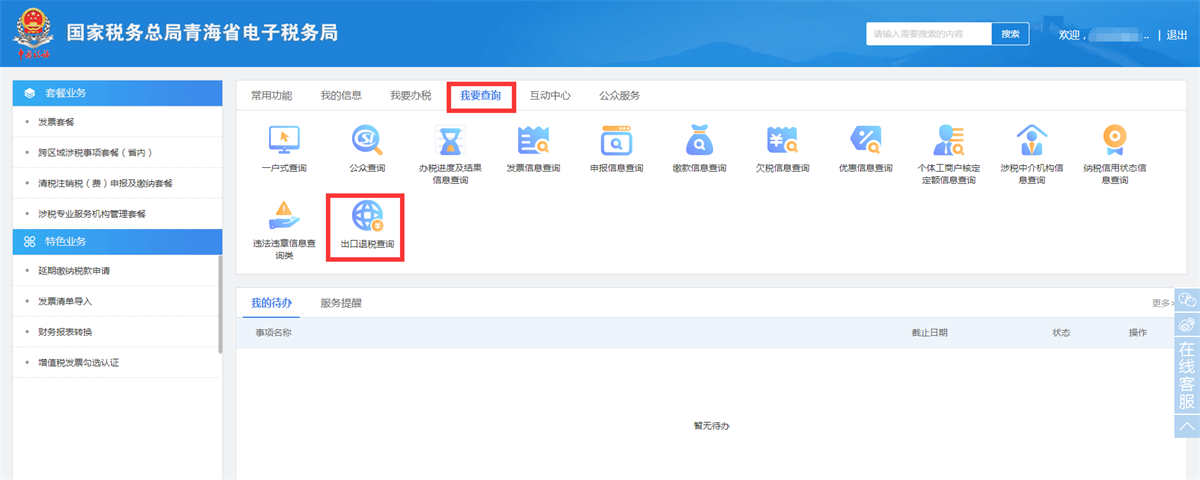This screenshot has height=480, width=1200.
Task: Switch to the 我要办税 tab
Action: pyautogui.click(x=410, y=96)
